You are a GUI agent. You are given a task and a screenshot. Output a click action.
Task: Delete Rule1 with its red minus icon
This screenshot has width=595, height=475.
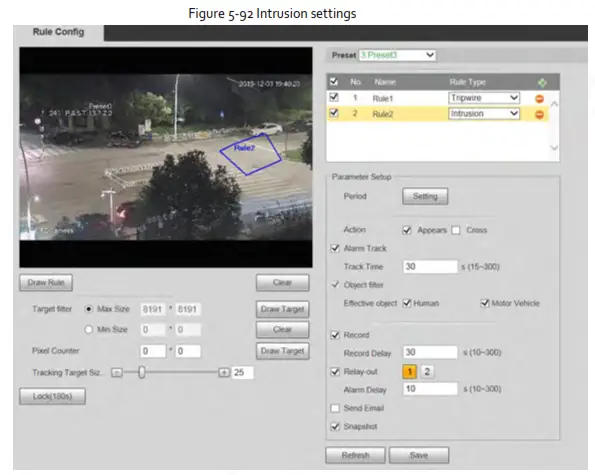pos(539,99)
